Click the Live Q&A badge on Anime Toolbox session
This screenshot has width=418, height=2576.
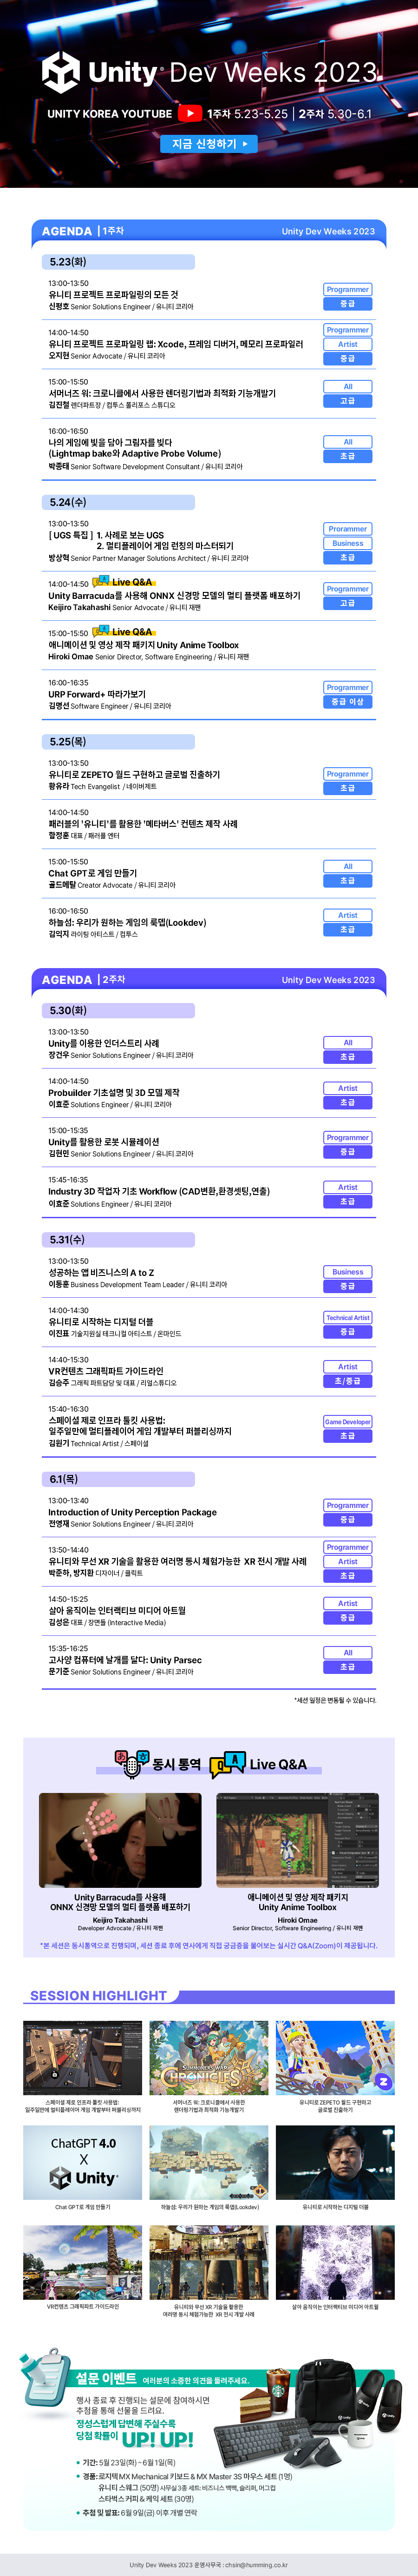[123, 632]
